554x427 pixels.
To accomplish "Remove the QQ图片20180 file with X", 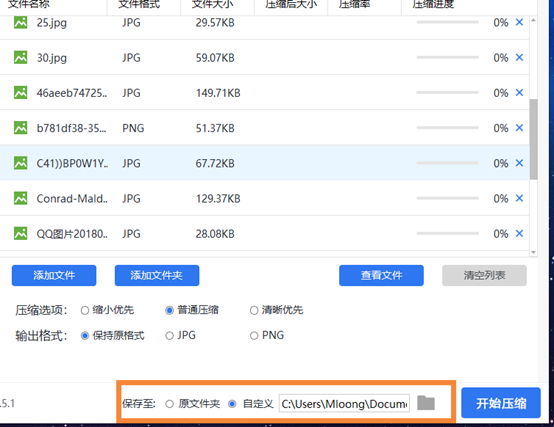I will pos(519,233).
